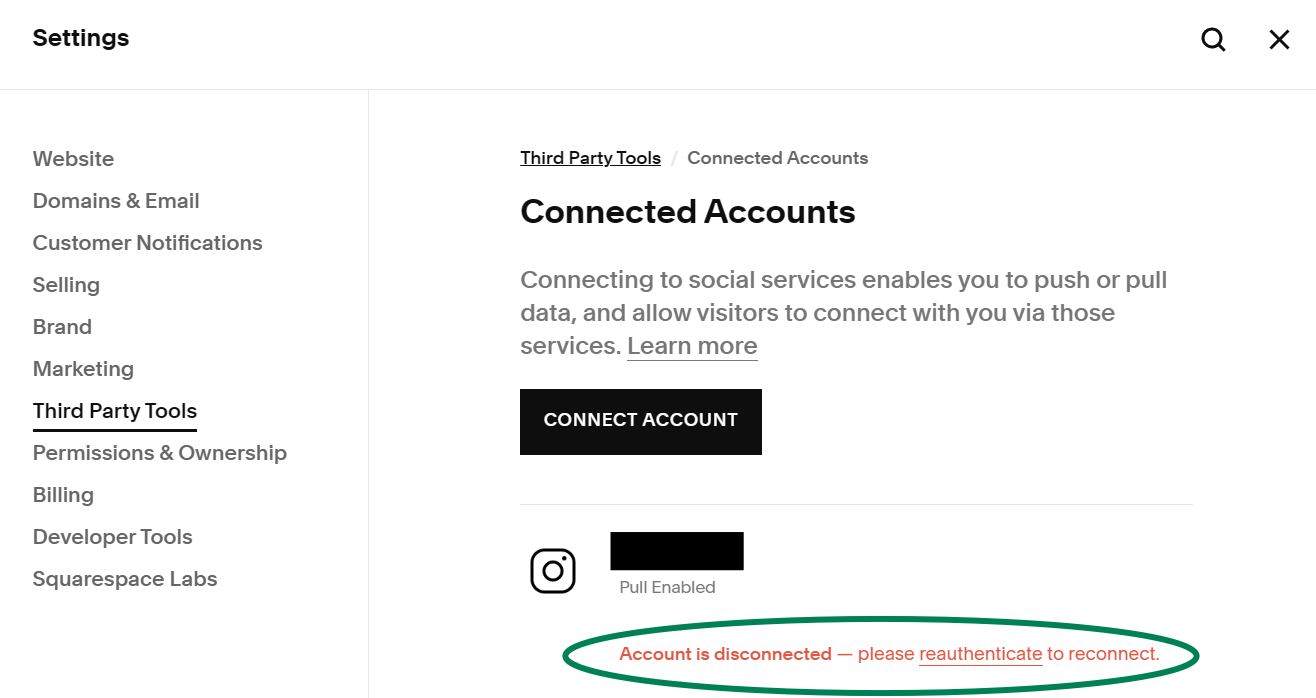The image size is (1316, 698).
Task: Go to Billing settings
Action: [63, 495]
